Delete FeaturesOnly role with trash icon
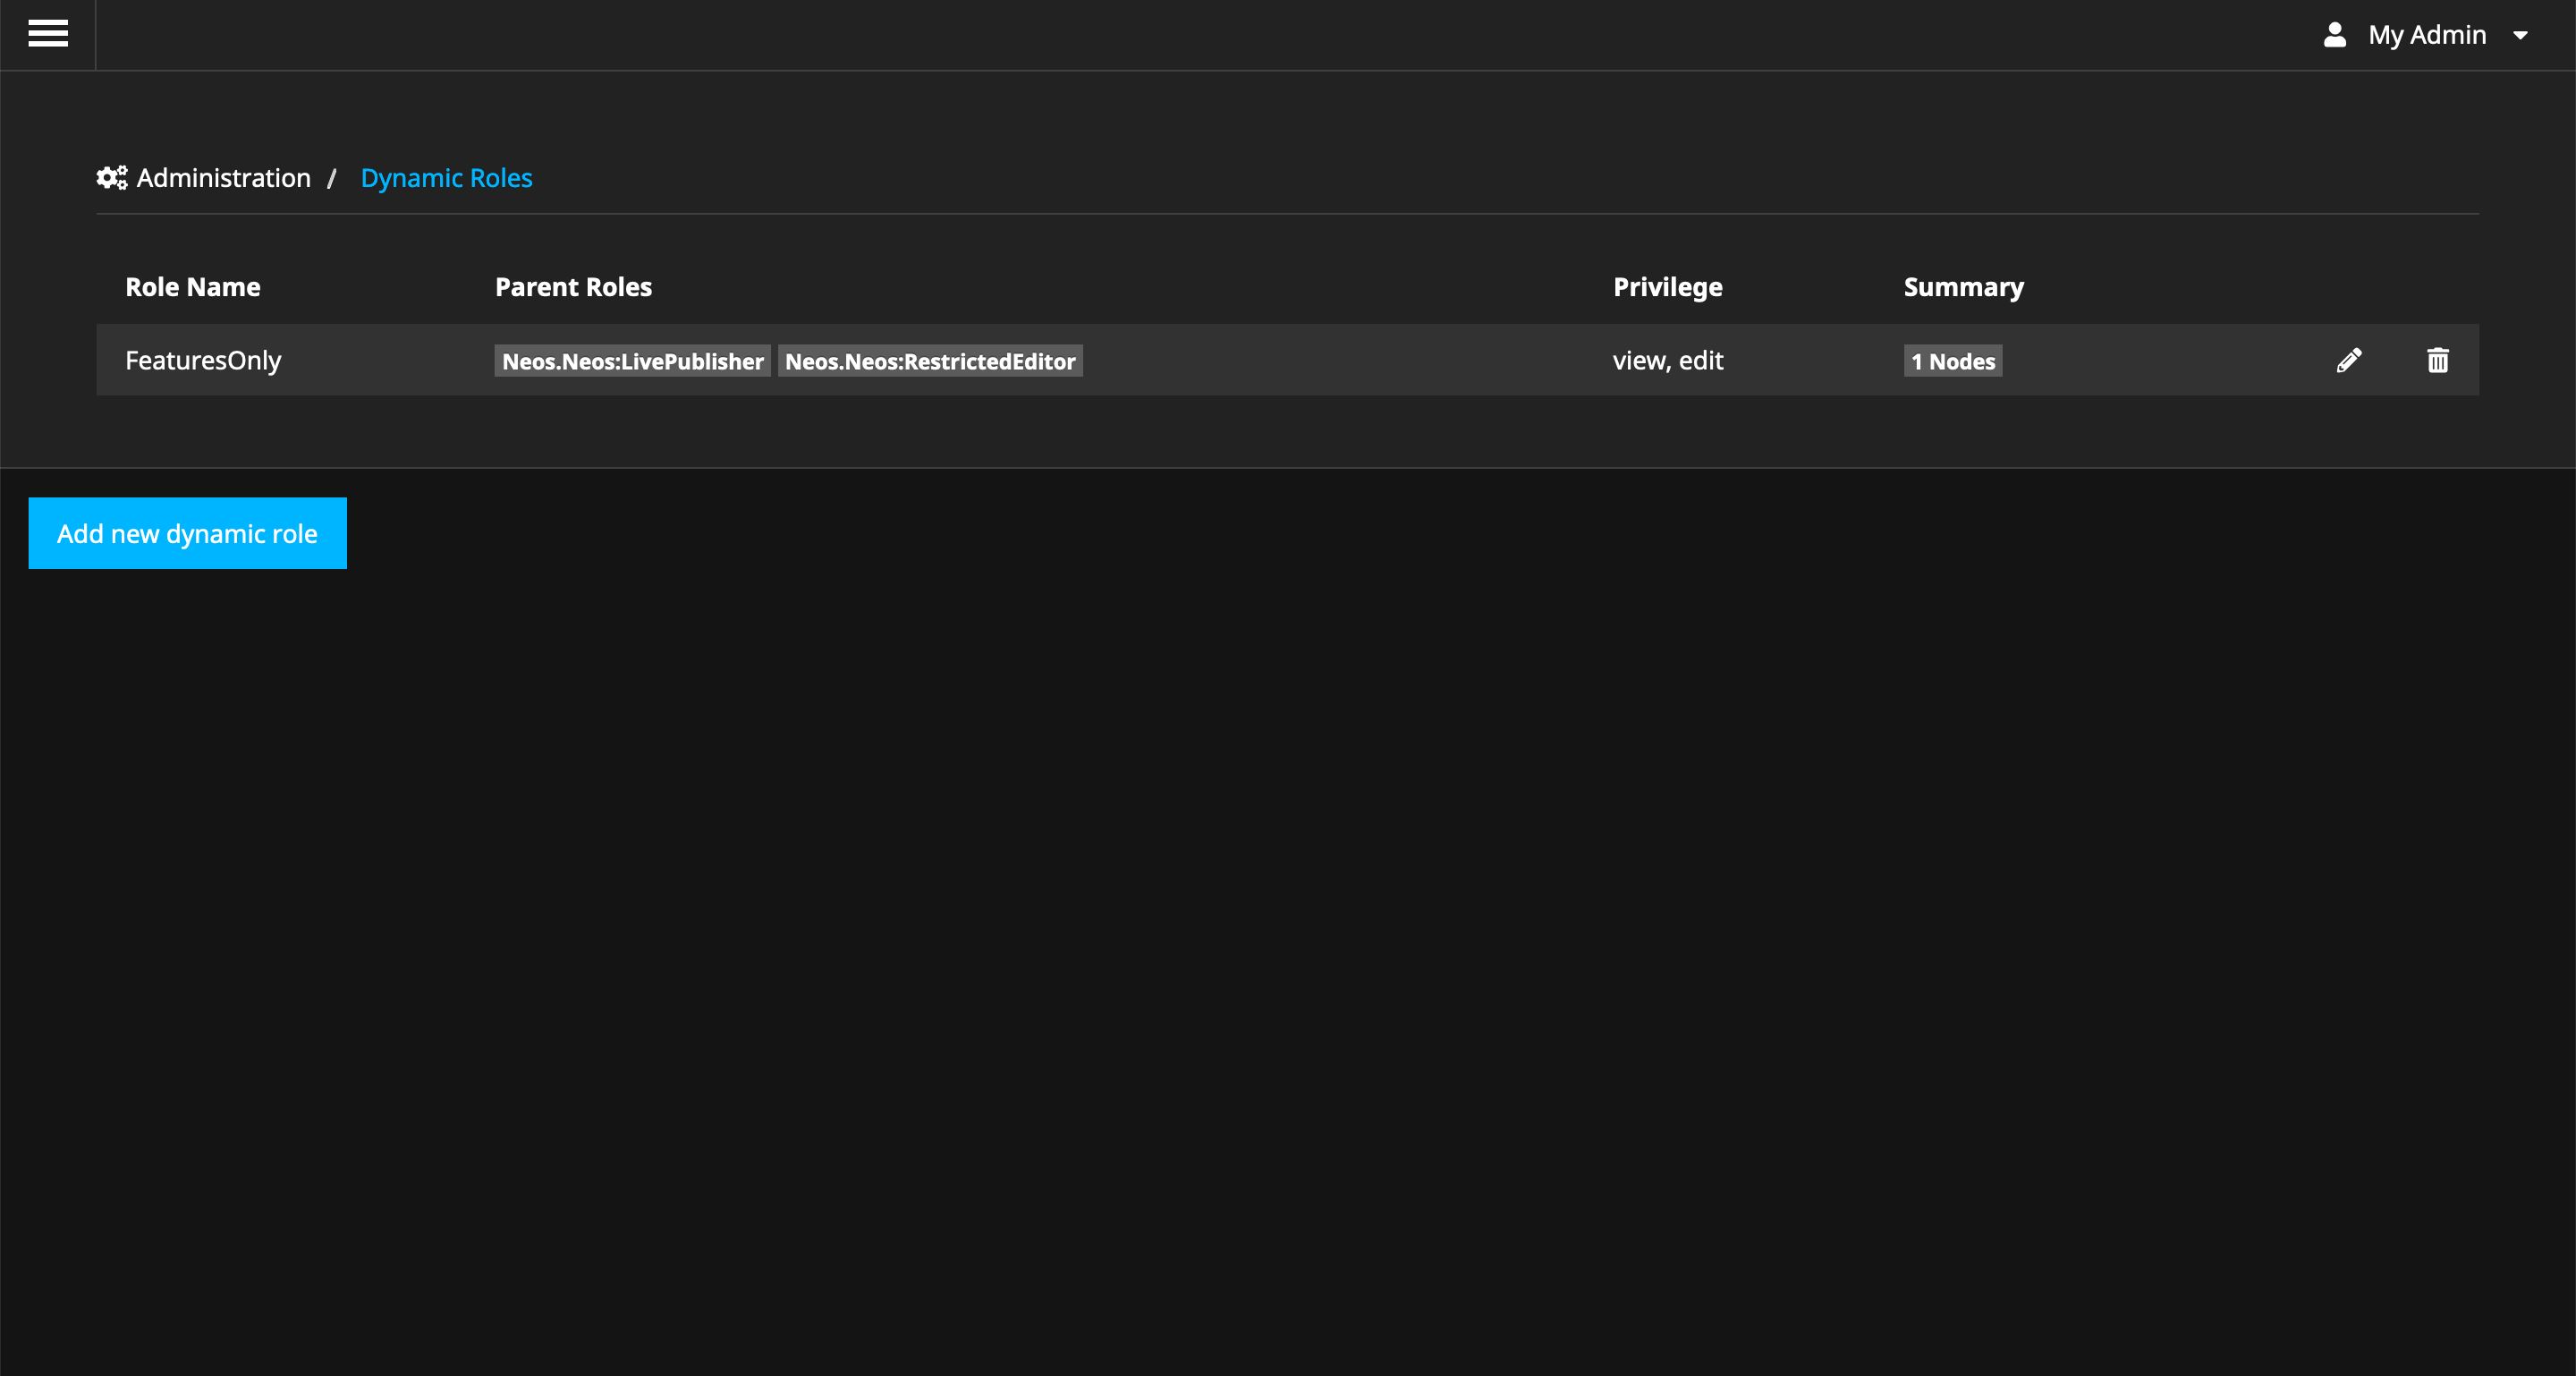The image size is (2576, 1376). 2437,360
